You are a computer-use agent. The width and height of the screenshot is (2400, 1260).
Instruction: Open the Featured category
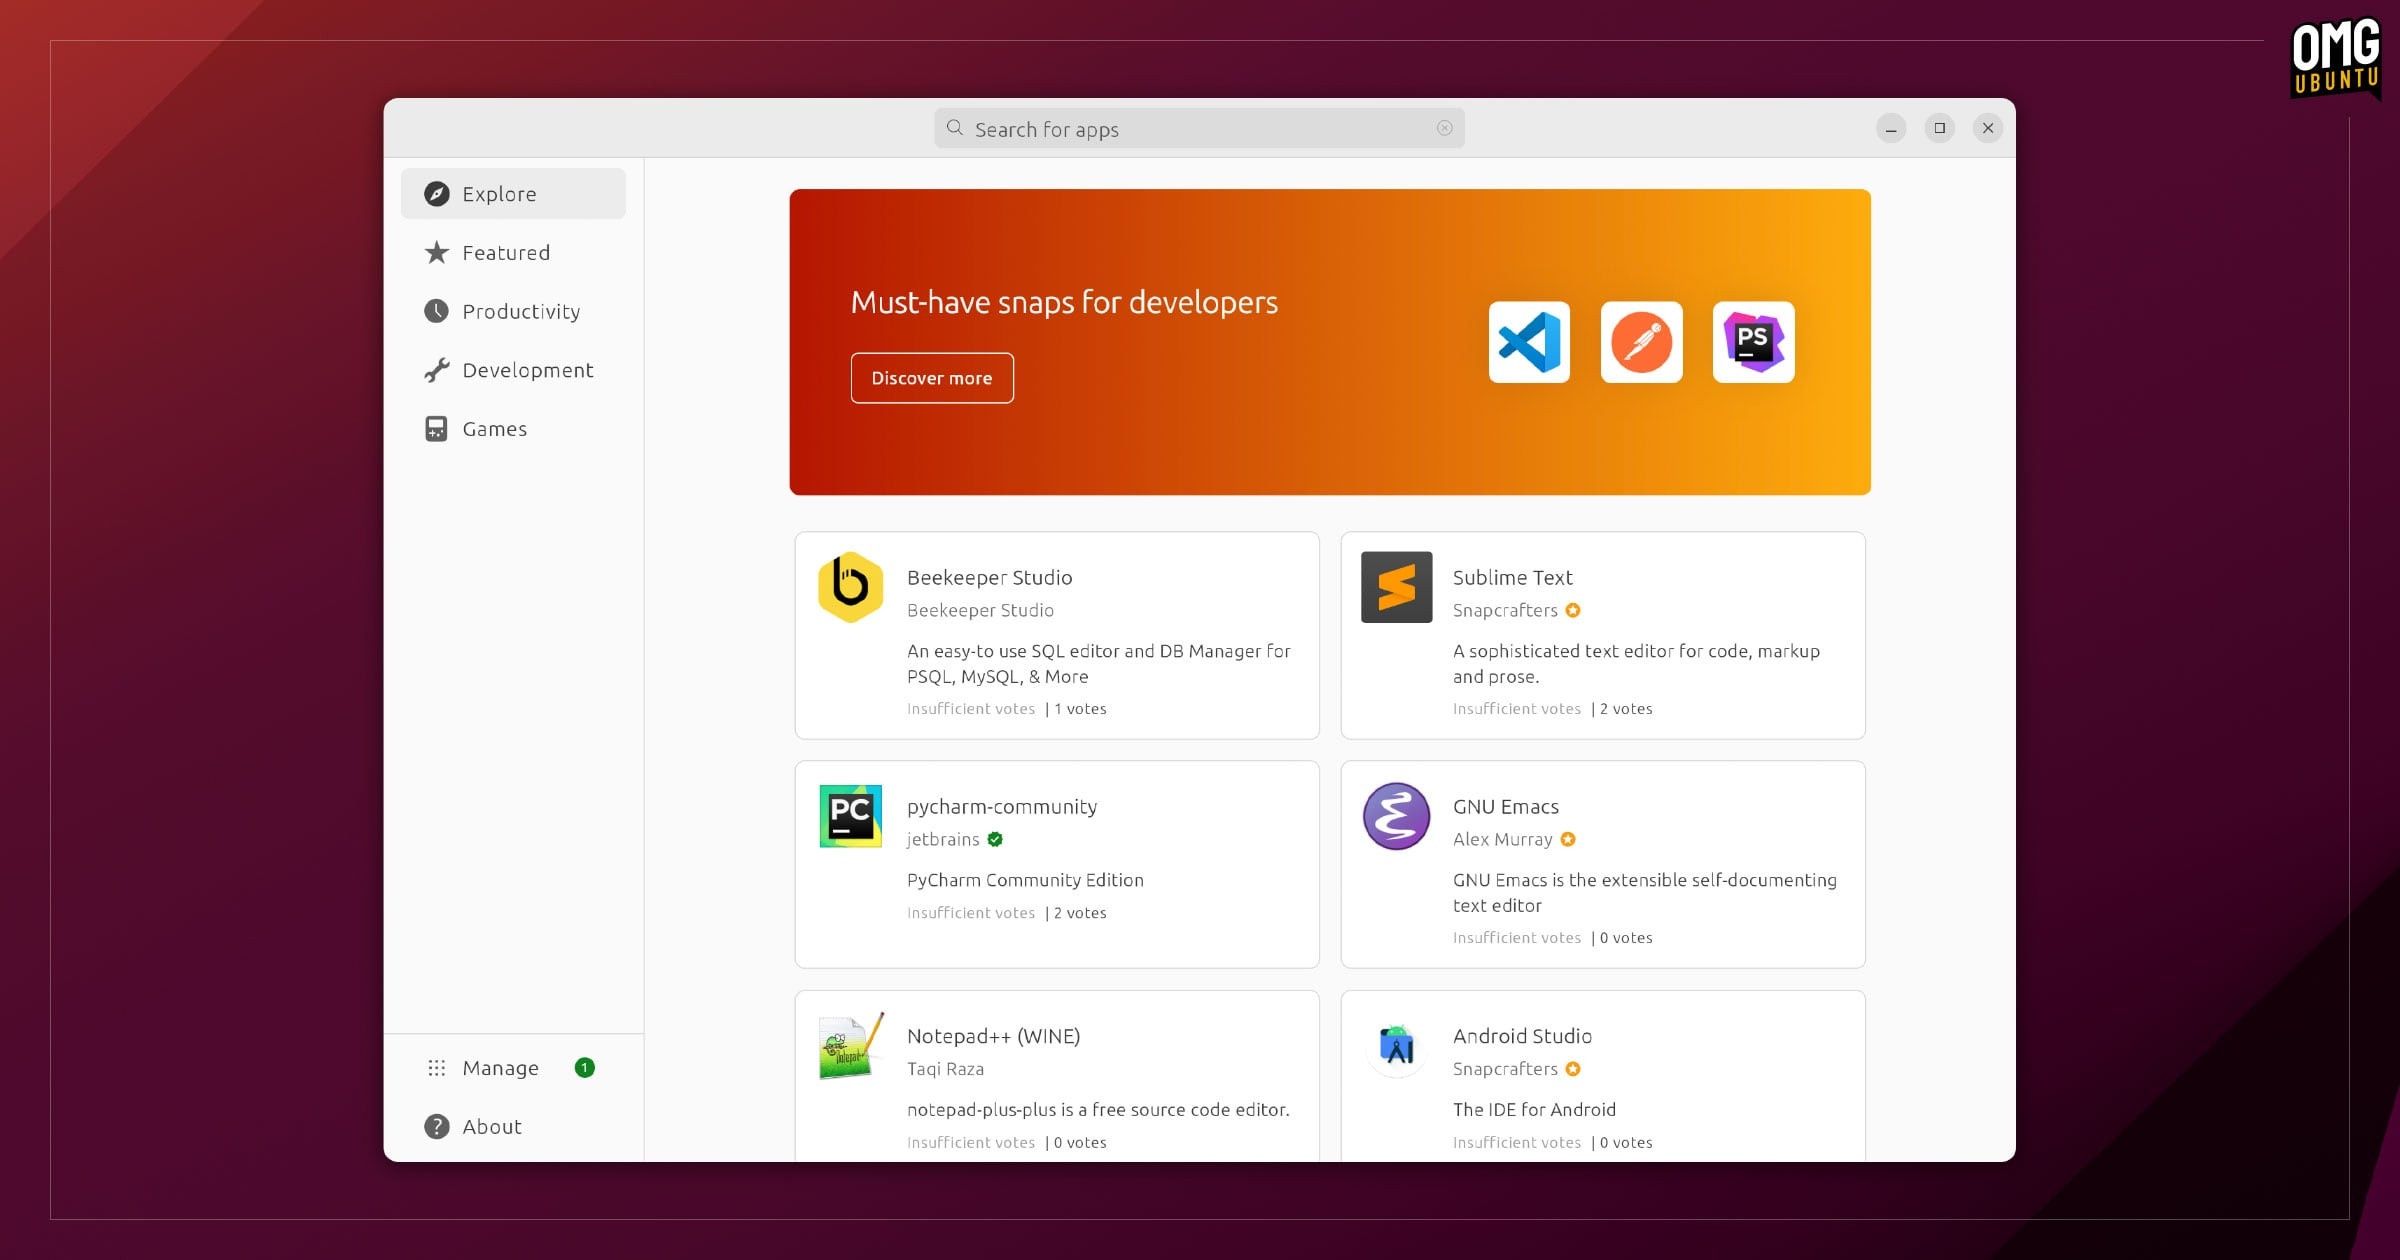(513, 253)
